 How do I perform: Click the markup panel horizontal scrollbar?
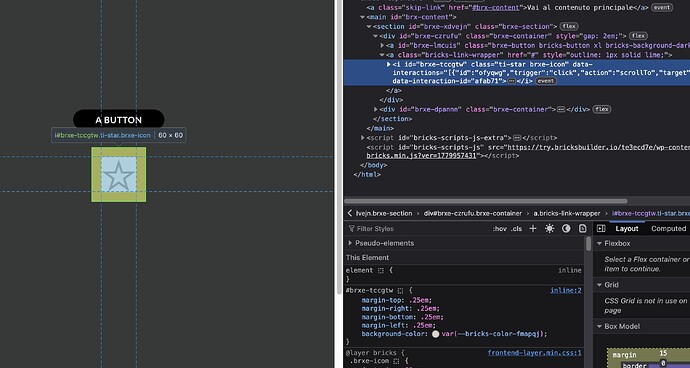[485, 201]
